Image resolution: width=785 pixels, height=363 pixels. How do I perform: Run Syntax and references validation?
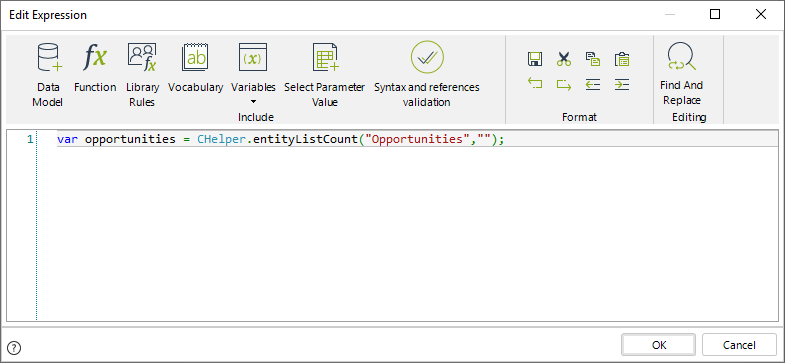pyautogui.click(x=427, y=75)
